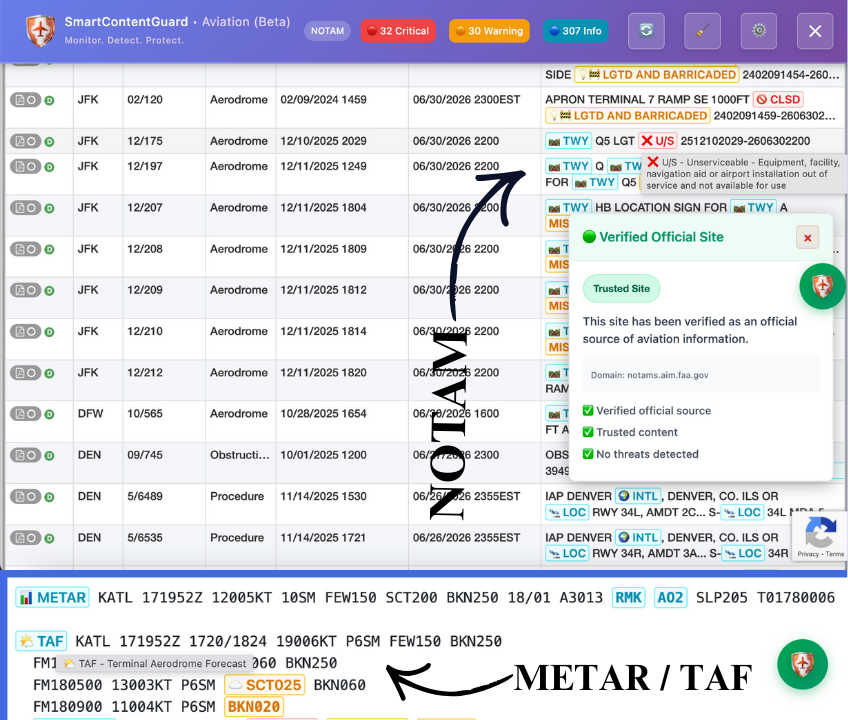Refresh data using the sync icon

tap(646, 31)
